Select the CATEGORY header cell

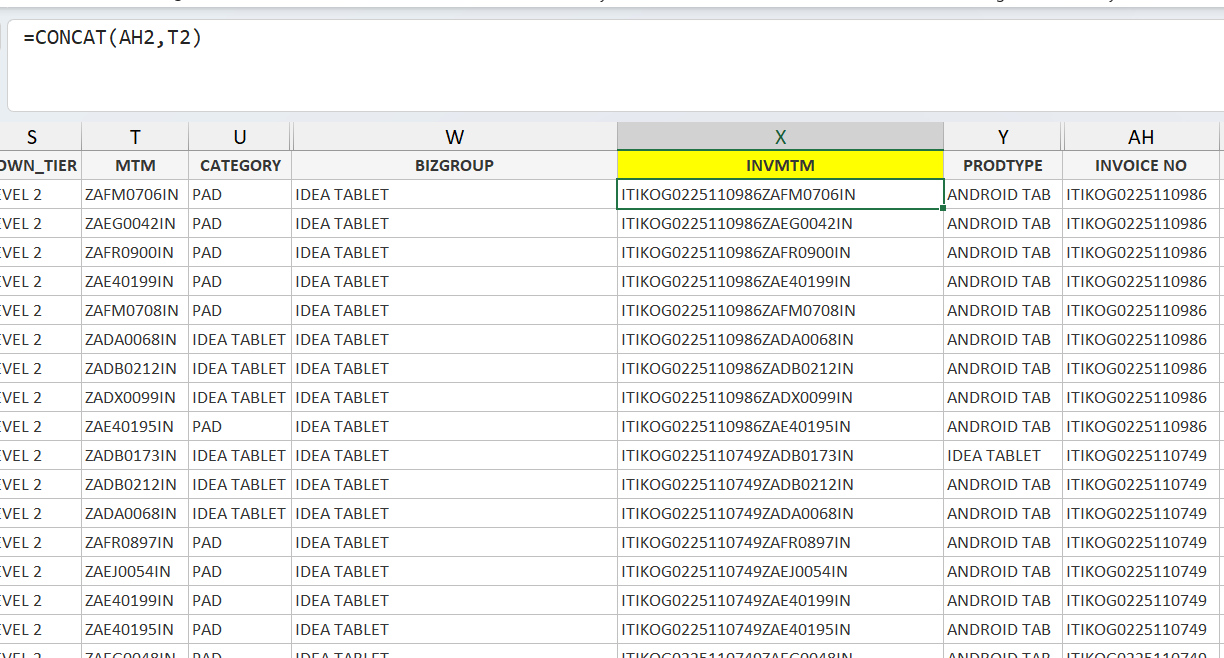pos(240,166)
